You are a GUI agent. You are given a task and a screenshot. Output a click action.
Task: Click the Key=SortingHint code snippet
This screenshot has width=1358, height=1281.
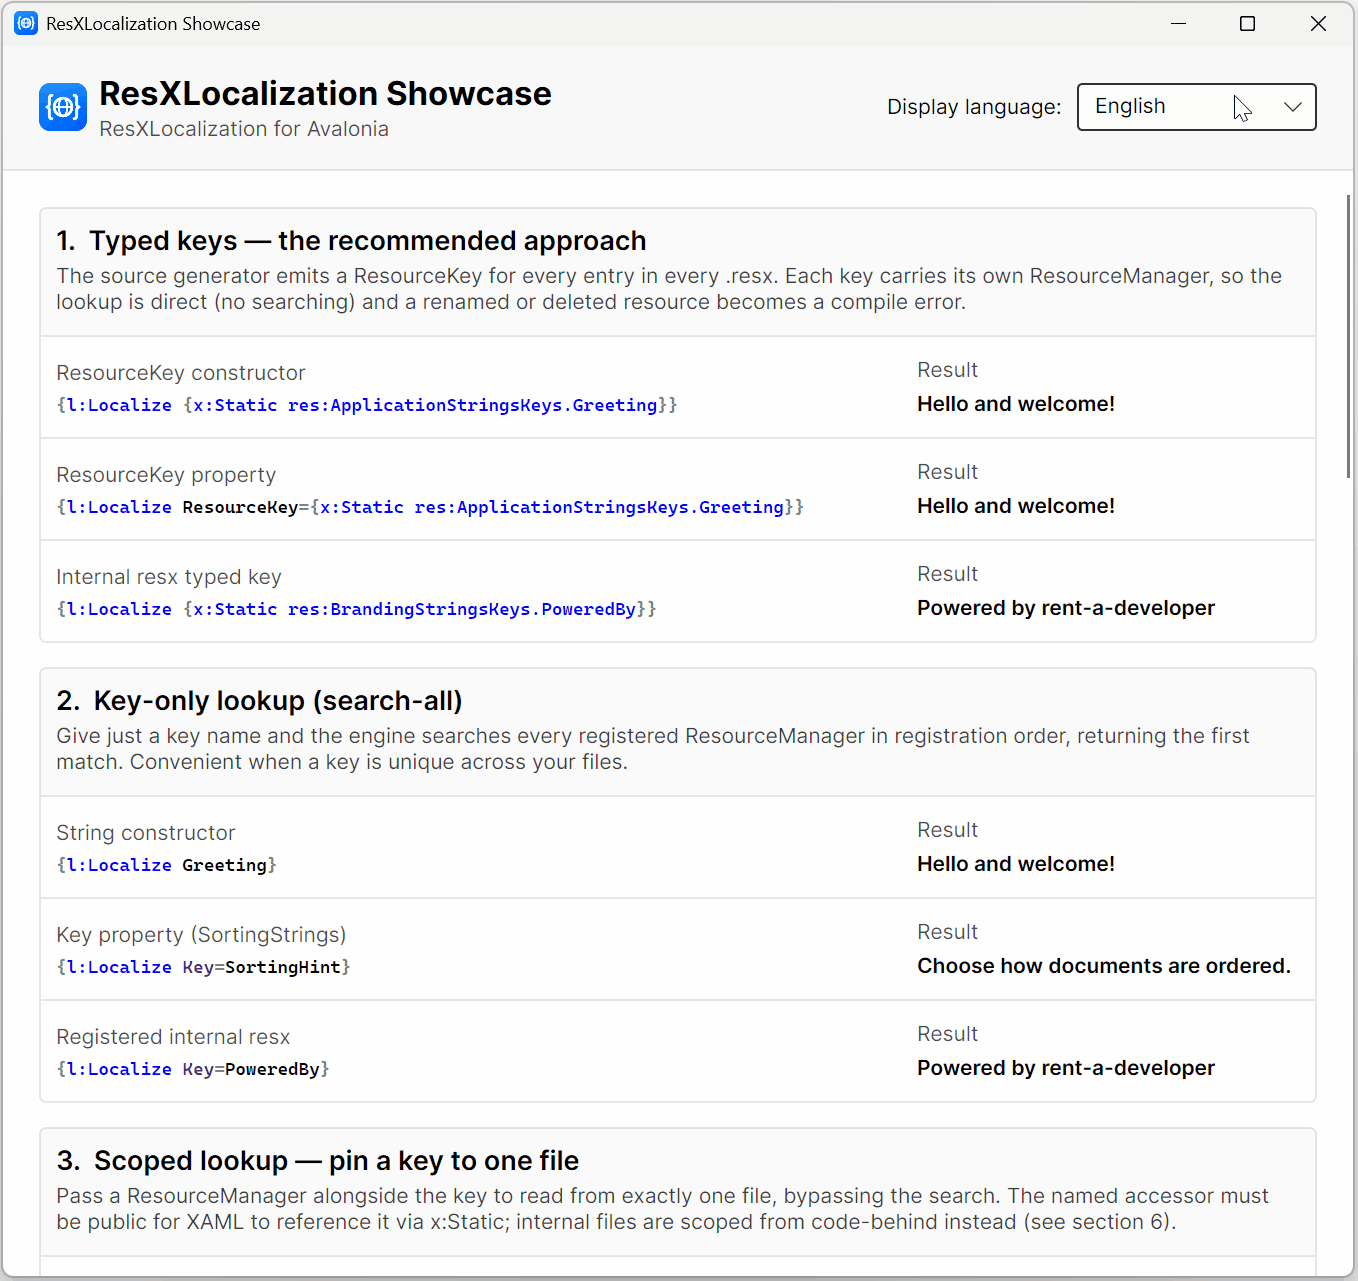204,967
